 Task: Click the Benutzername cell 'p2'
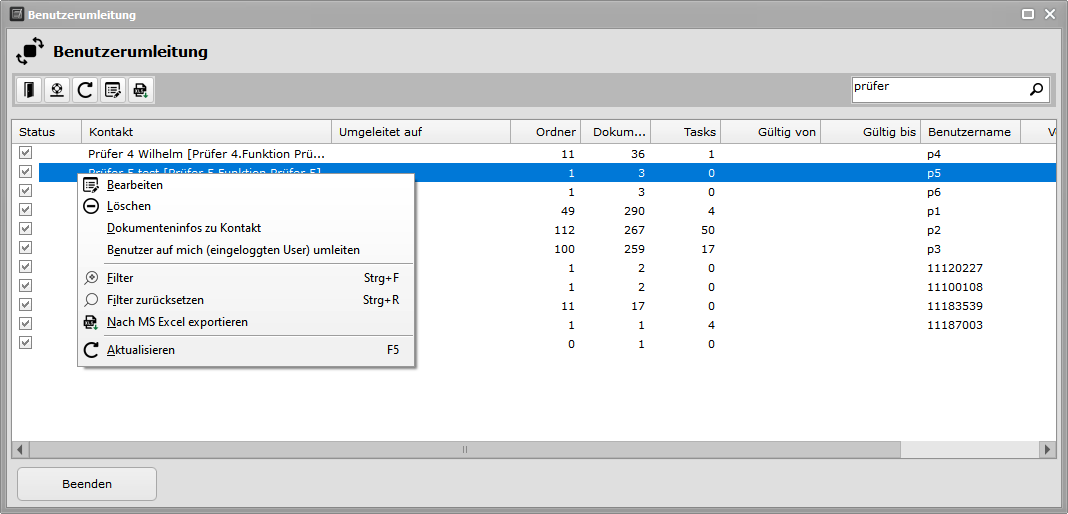pyautogui.click(x=934, y=230)
